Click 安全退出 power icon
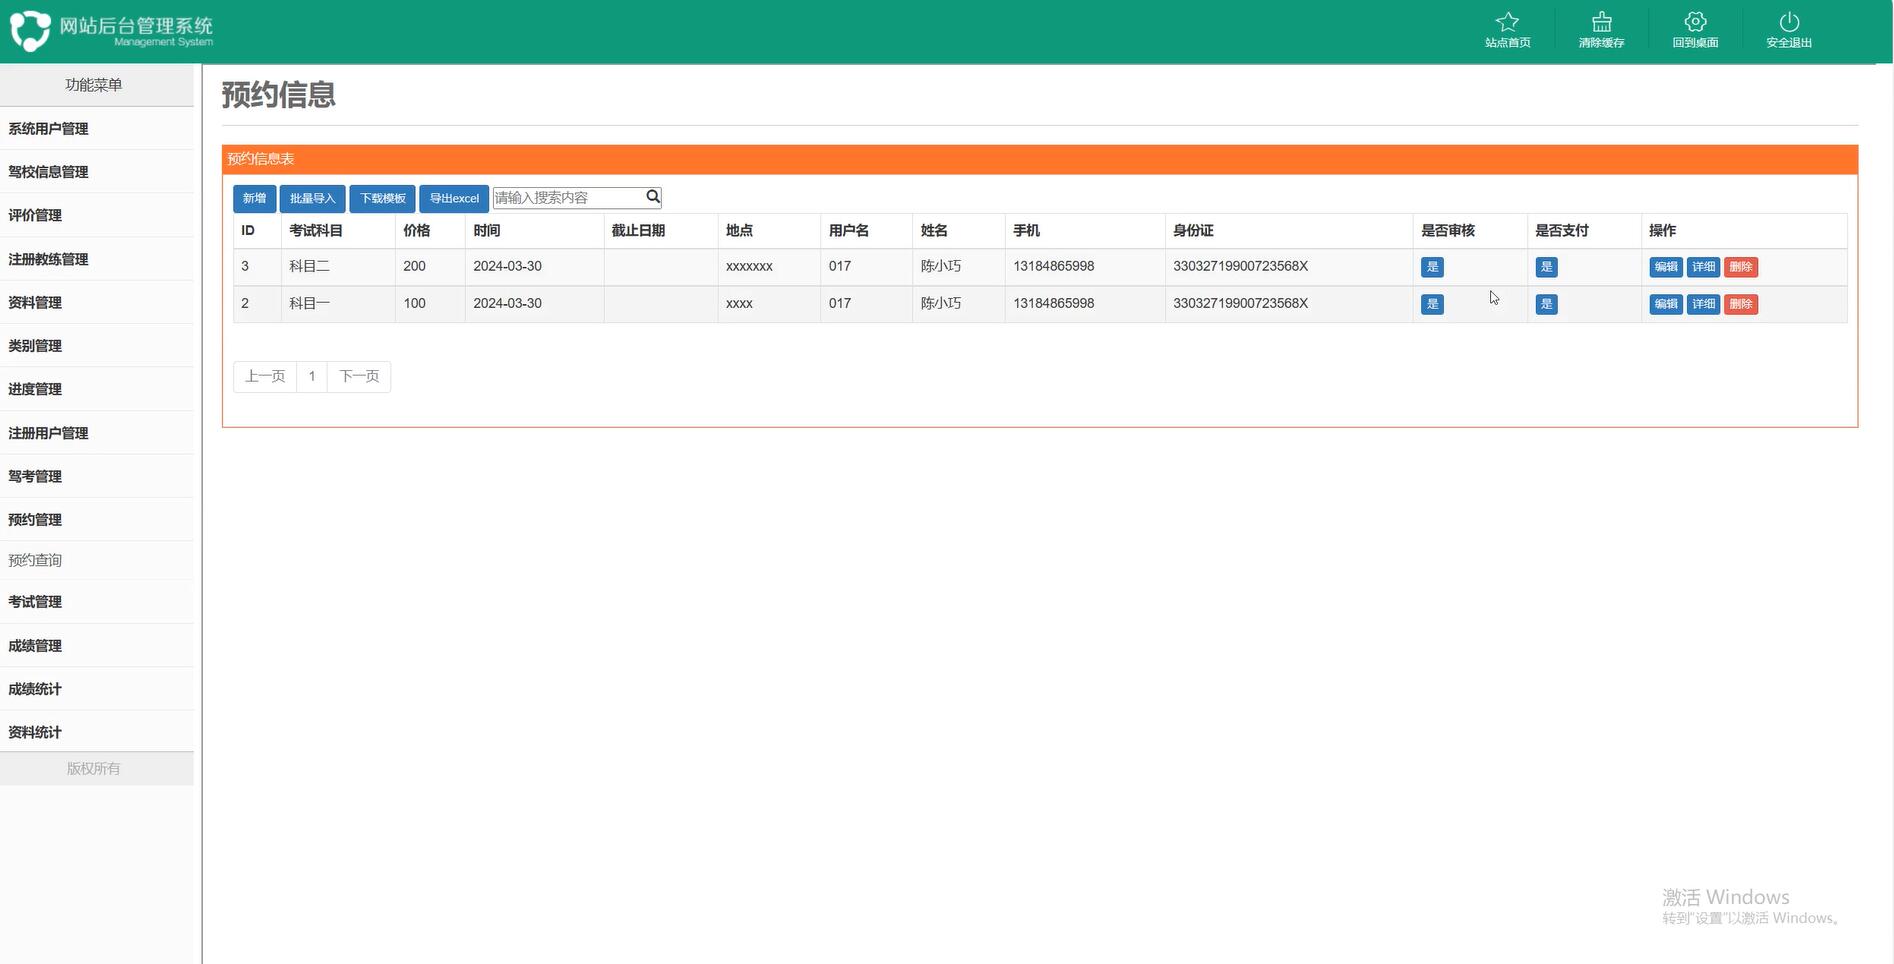 tap(1789, 22)
